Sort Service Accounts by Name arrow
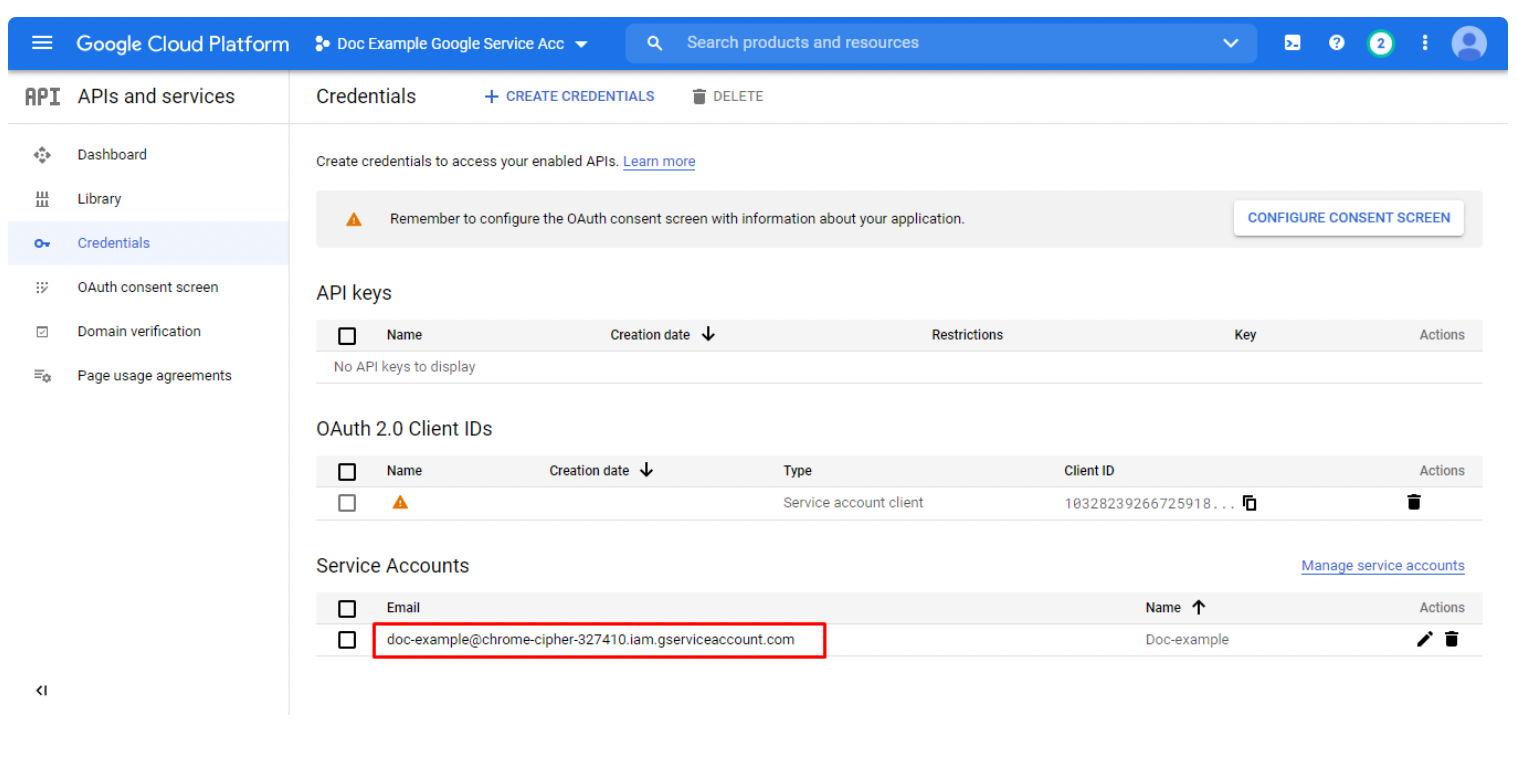Viewport: 1518px width, 768px height. (1199, 607)
